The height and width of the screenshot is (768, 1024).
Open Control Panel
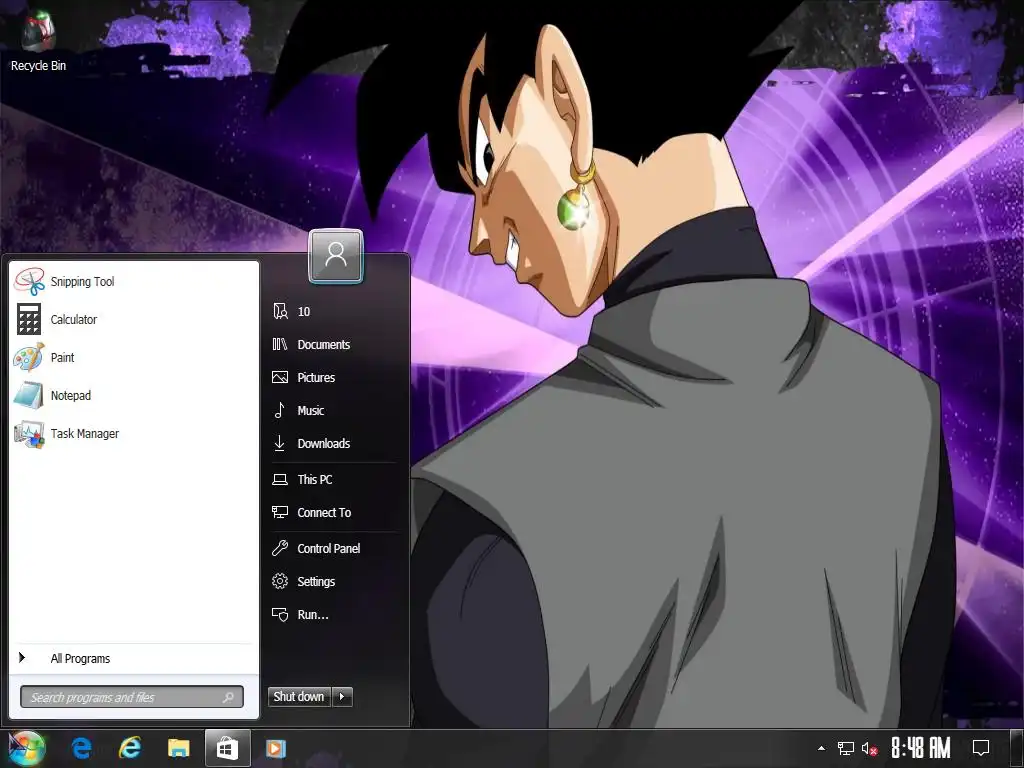(x=334, y=549)
